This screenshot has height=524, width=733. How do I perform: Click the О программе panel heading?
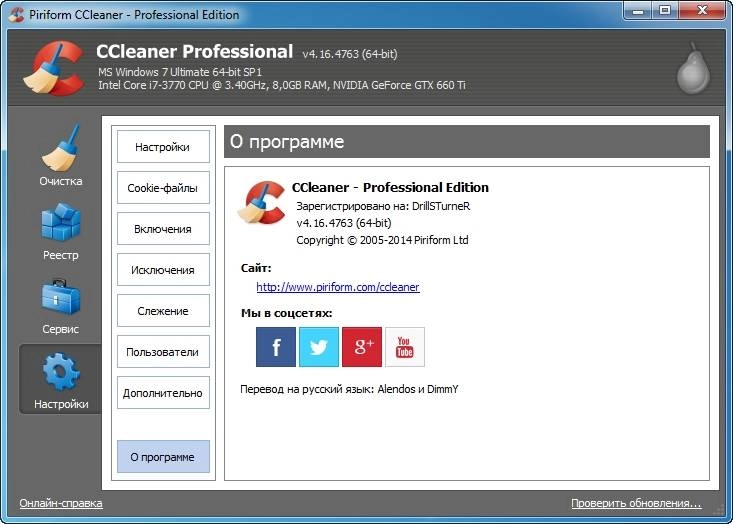[x=287, y=142]
